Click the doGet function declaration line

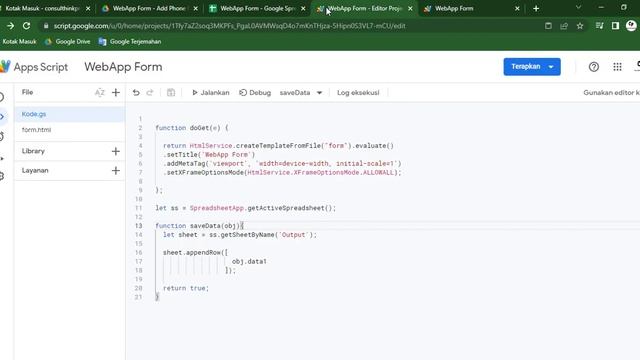click(x=192, y=128)
